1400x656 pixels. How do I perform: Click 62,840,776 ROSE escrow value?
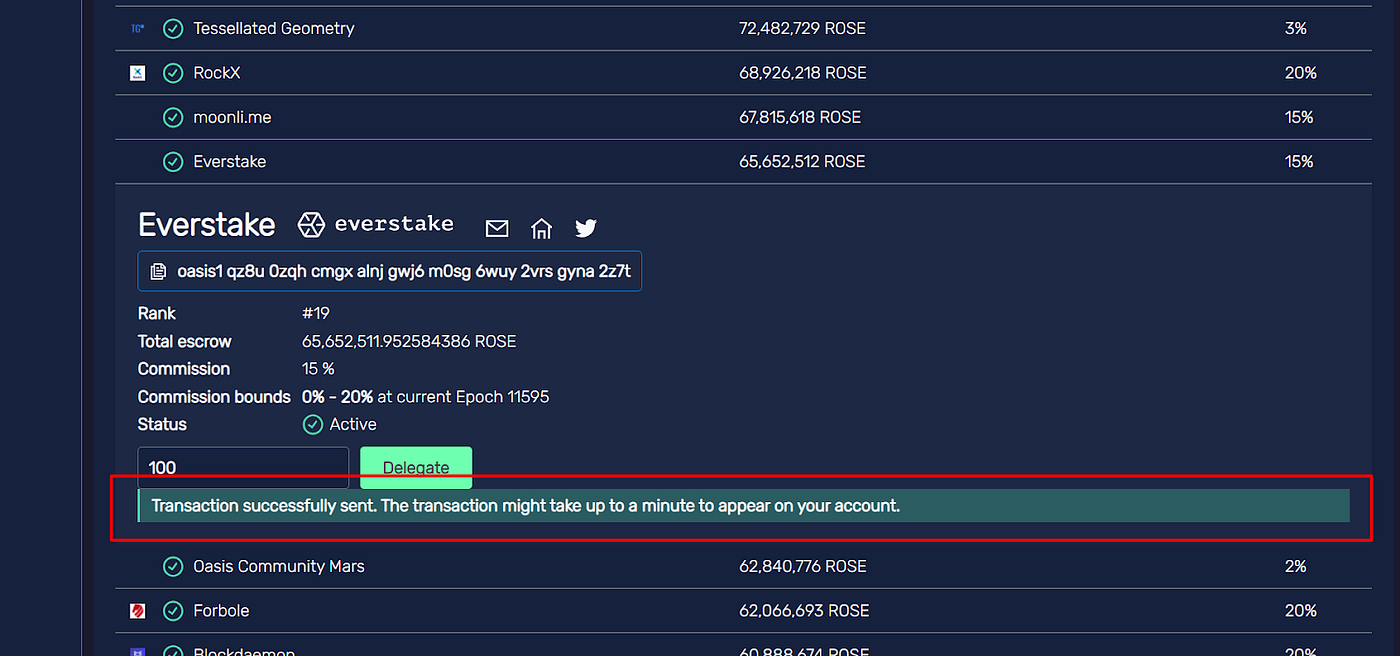point(802,566)
